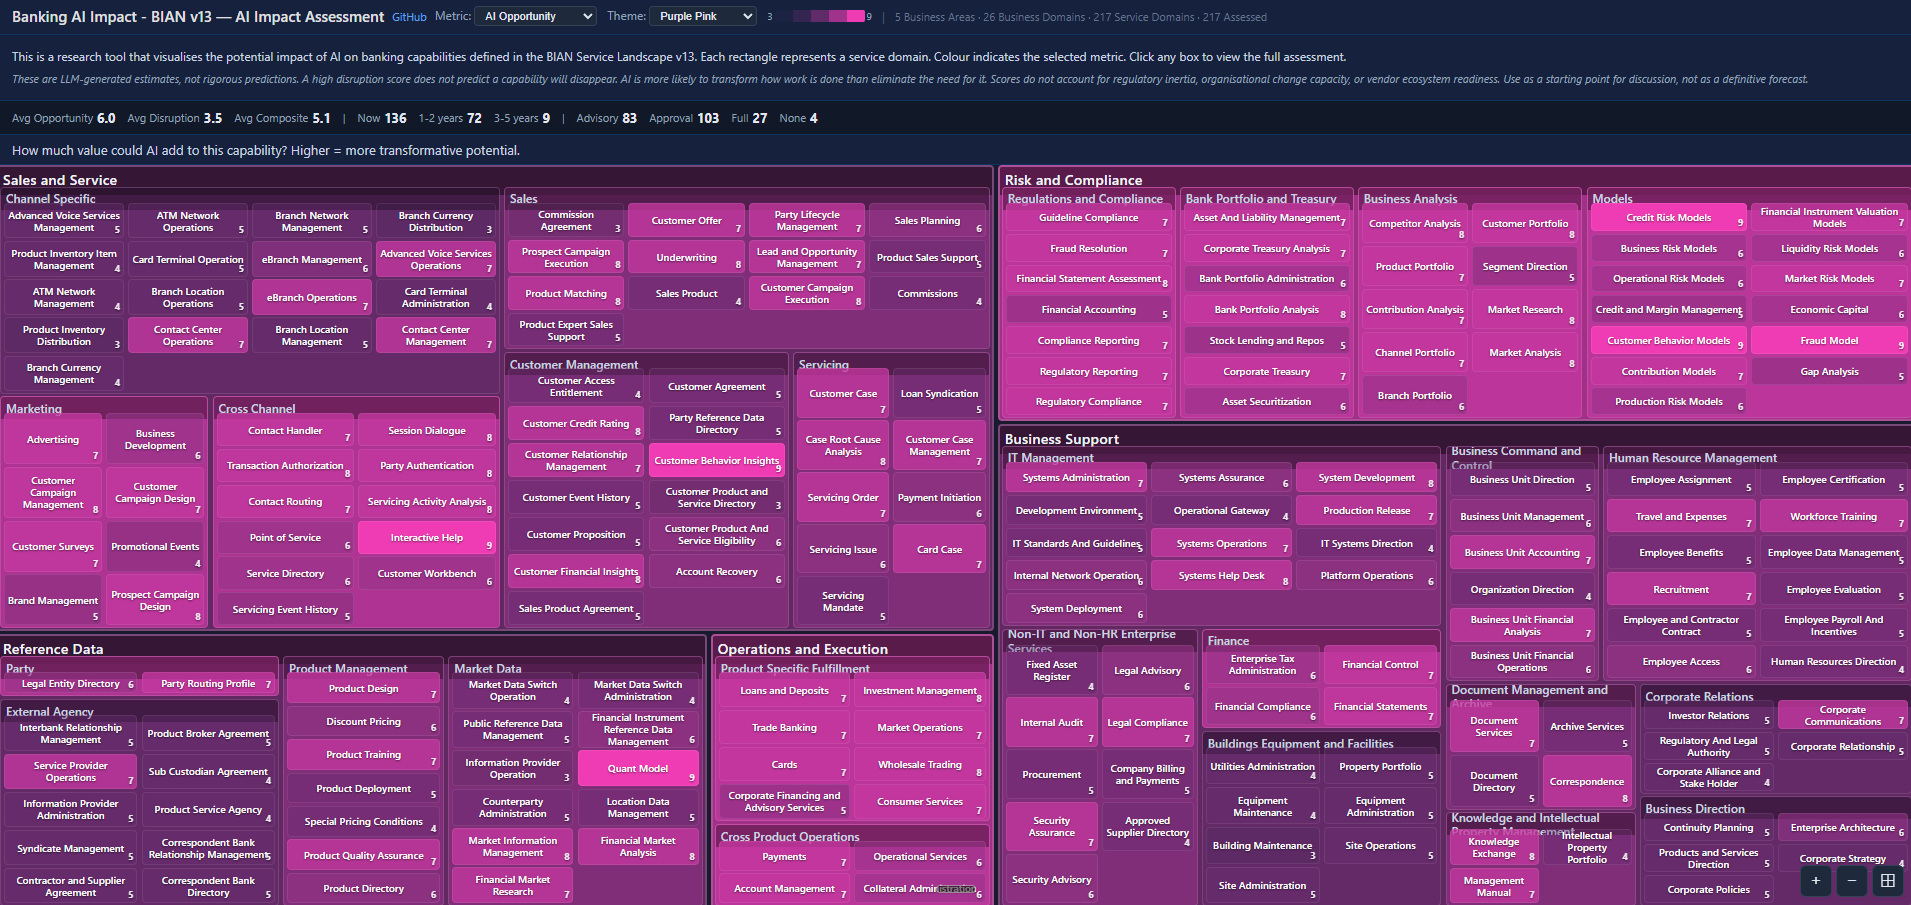Screen dimensions: 1911x905
Task: Open the Theme dropdown showing Purple Pink
Action: pyautogui.click(x=705, y=16)
